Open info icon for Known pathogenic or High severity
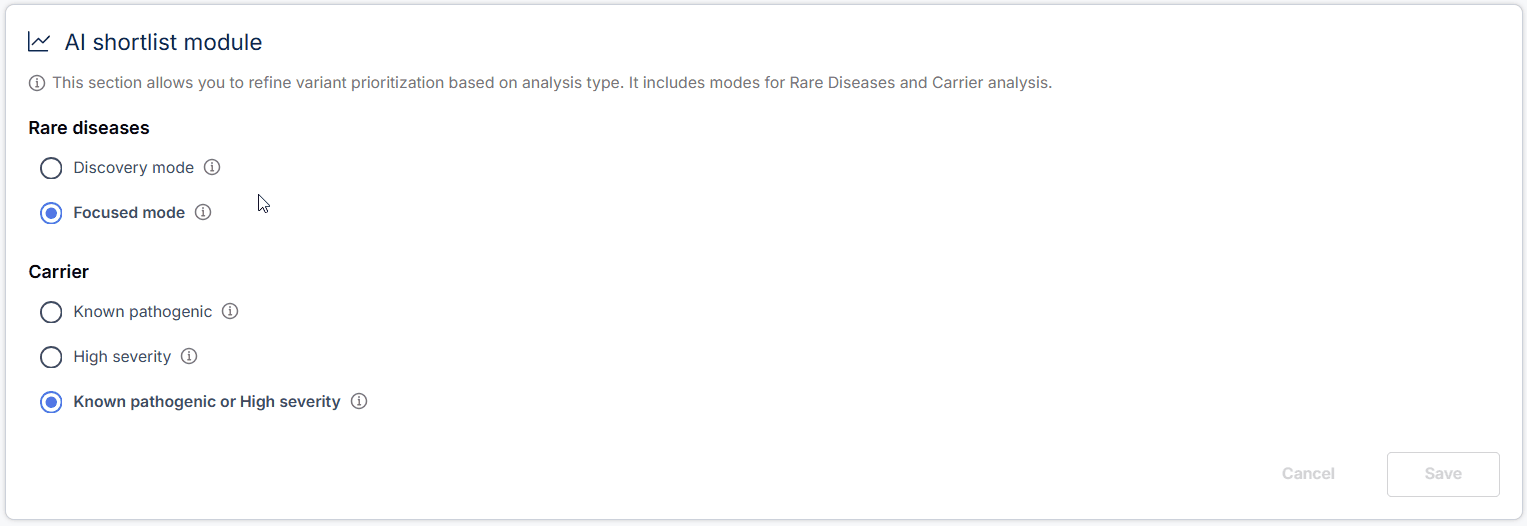The width and height of the screenshot is (1527, 526). 359,401
